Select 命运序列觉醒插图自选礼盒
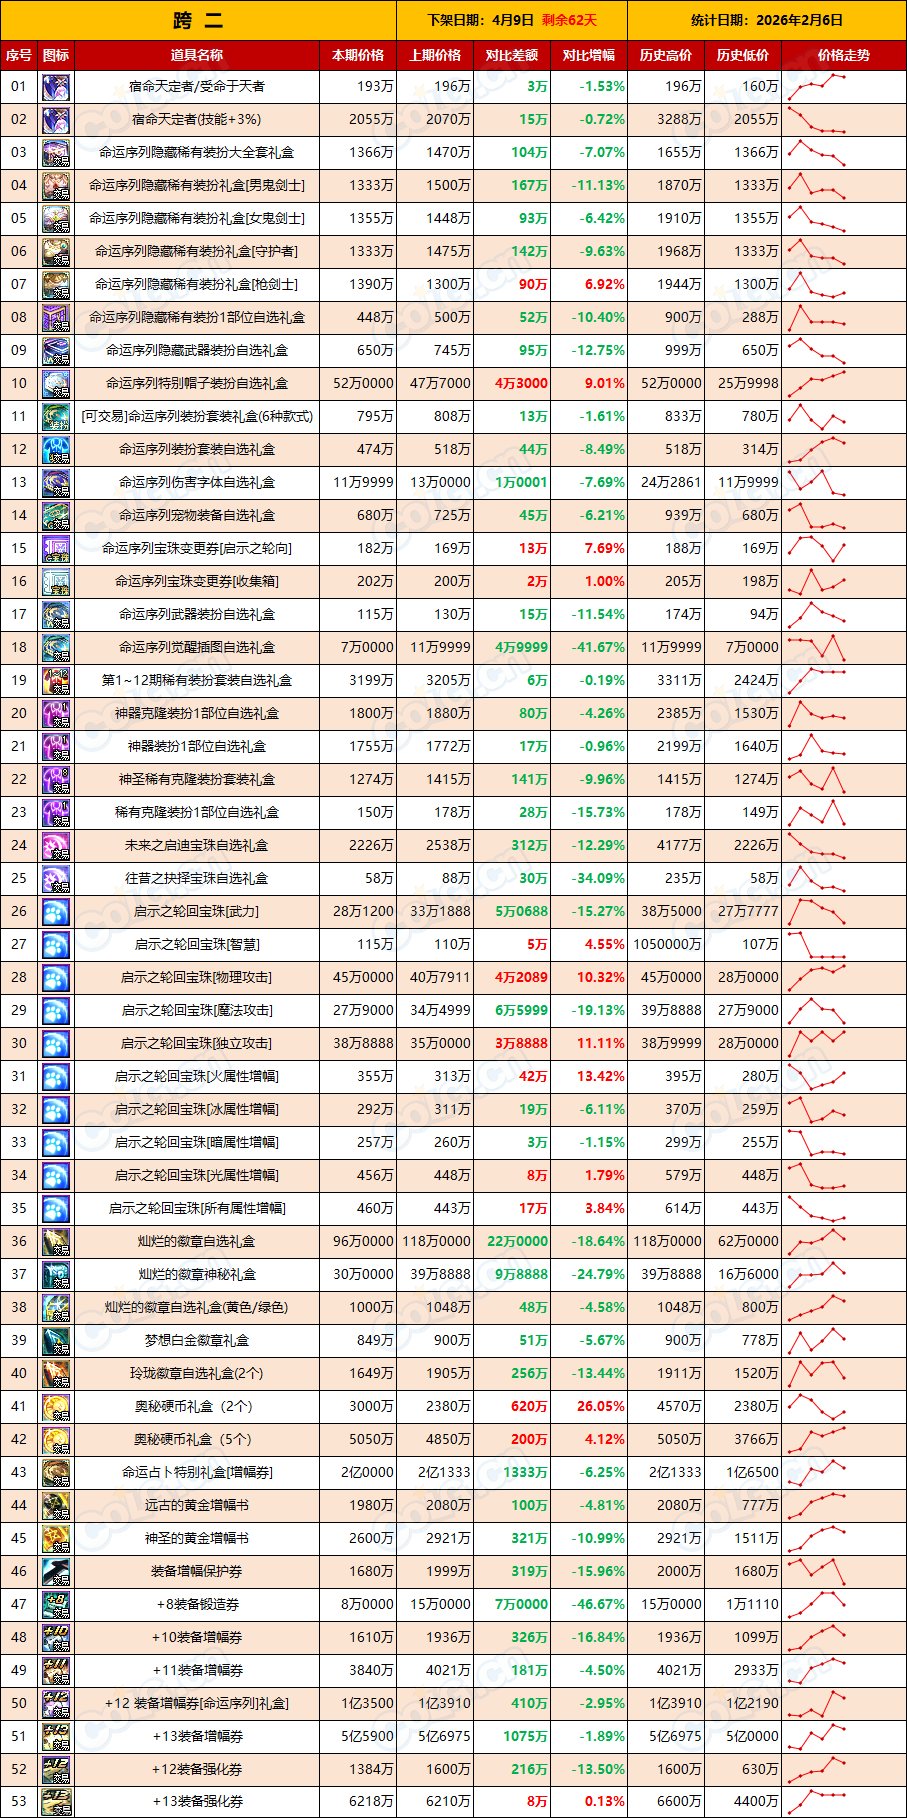The width and height of the screenshot is (907, 1818). (197, 648)
